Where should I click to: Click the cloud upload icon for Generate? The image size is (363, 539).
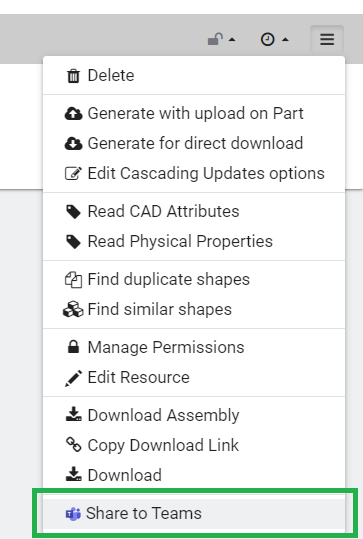tap(73, 113)
